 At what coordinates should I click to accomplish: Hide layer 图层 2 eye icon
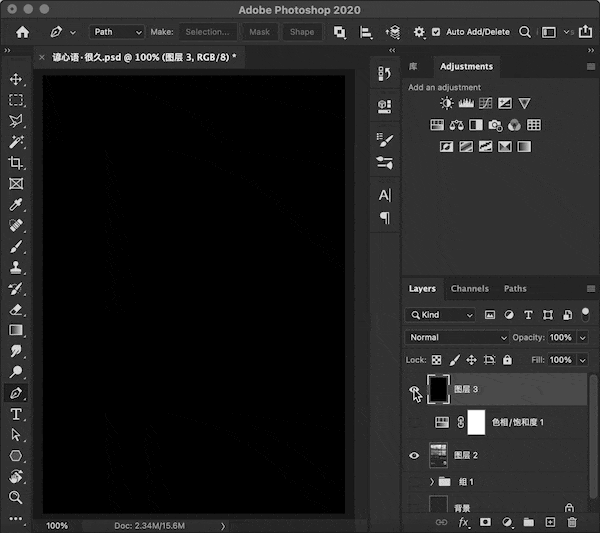click(414, 456)
